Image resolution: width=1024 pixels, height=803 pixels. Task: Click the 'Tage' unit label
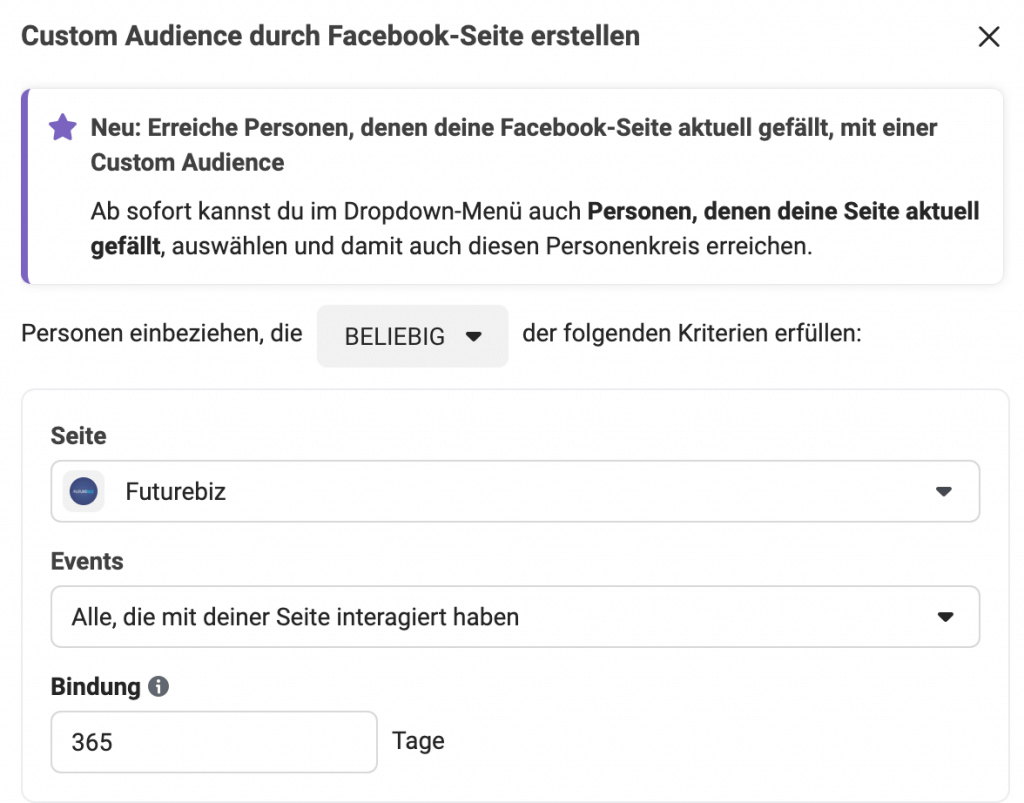[x=418, y=742]
